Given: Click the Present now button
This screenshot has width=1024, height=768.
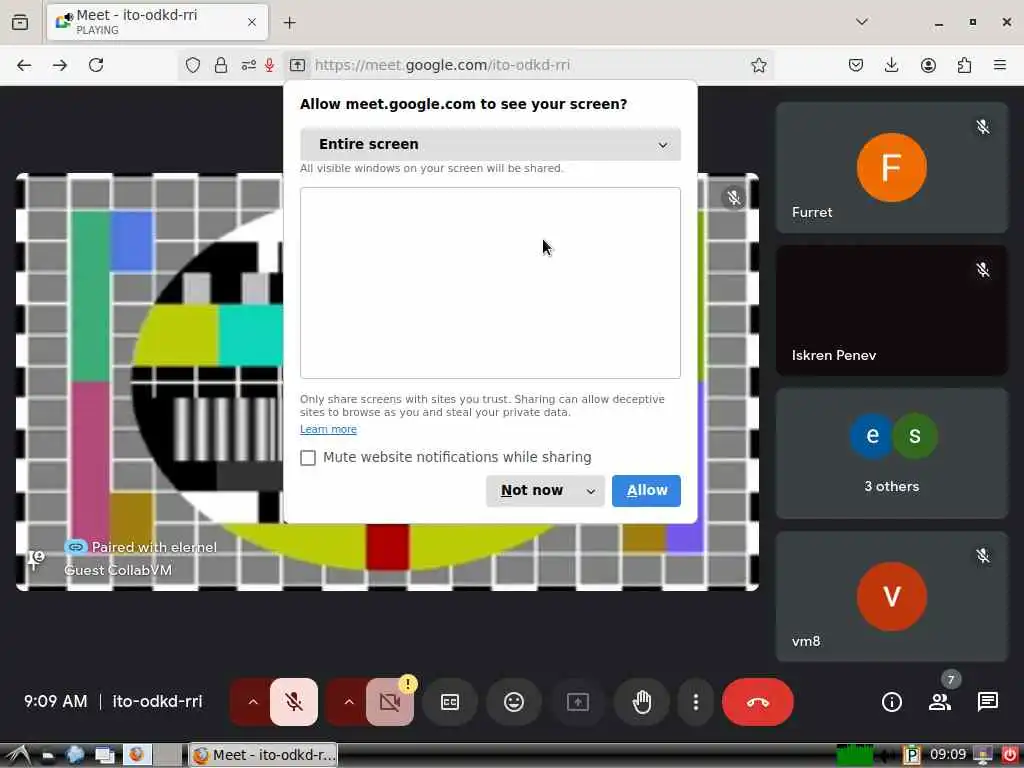Looking at the screenshot, I should (x=578, y=702).
